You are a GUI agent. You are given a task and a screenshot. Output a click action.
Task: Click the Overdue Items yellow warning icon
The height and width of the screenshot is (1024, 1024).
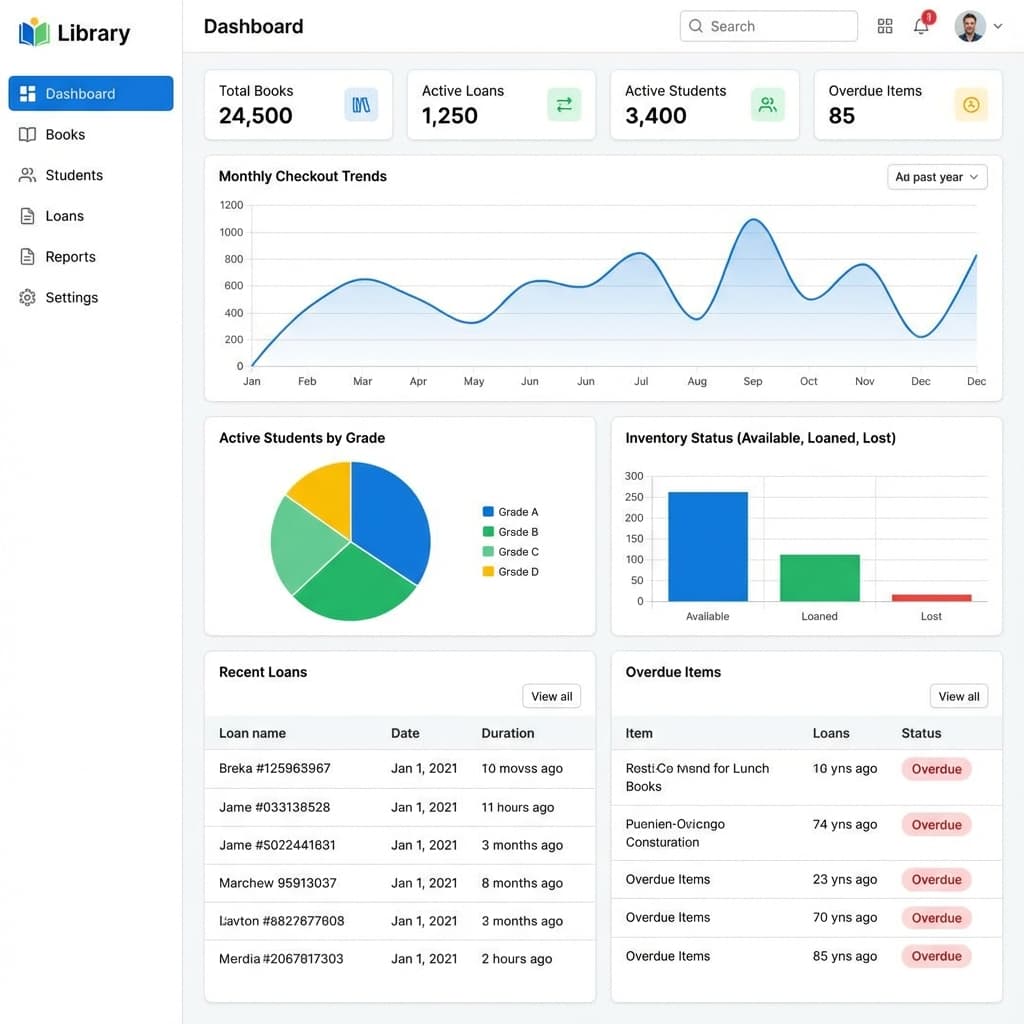point(970,104)
